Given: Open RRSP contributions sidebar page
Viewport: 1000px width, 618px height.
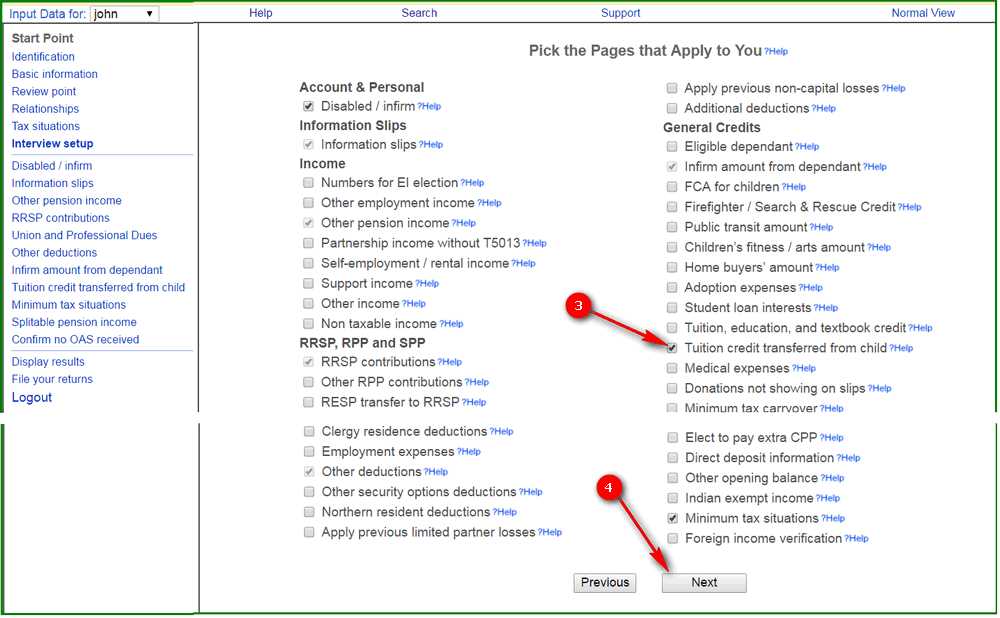Looking at the screenshot, I should pyautogui.click(x=61, y=217).
